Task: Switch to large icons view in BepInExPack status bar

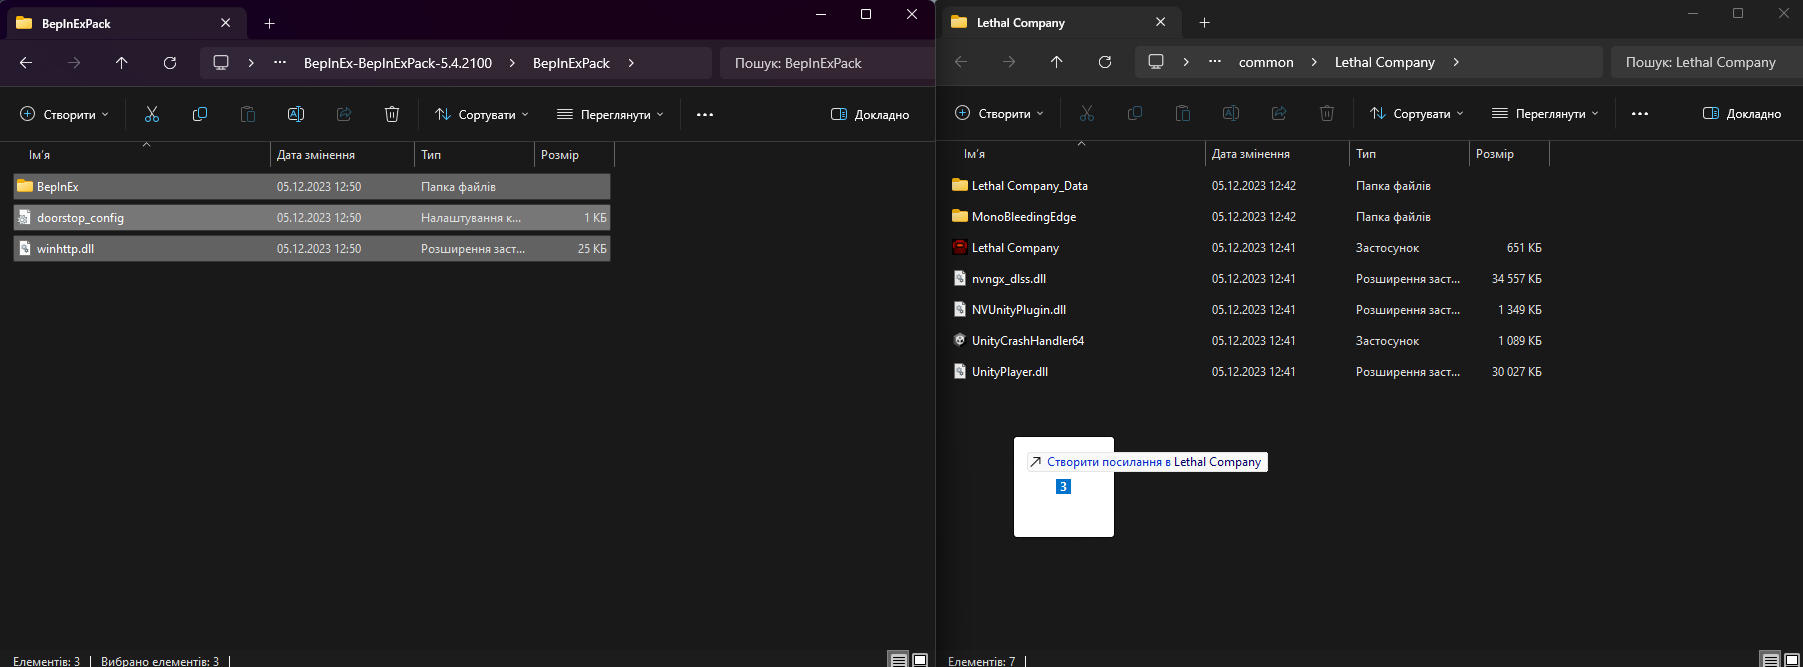Action: pyautogui.click(x=920, y=660)
